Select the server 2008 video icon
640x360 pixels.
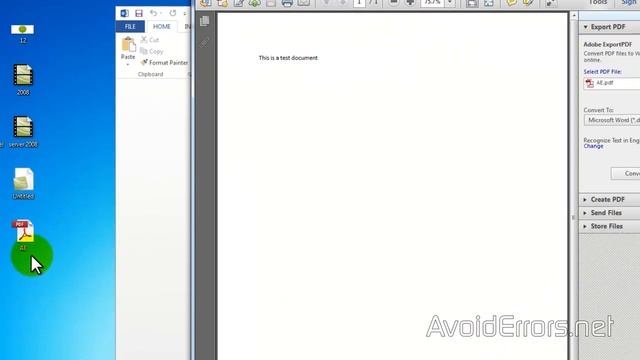coord(23,132)
